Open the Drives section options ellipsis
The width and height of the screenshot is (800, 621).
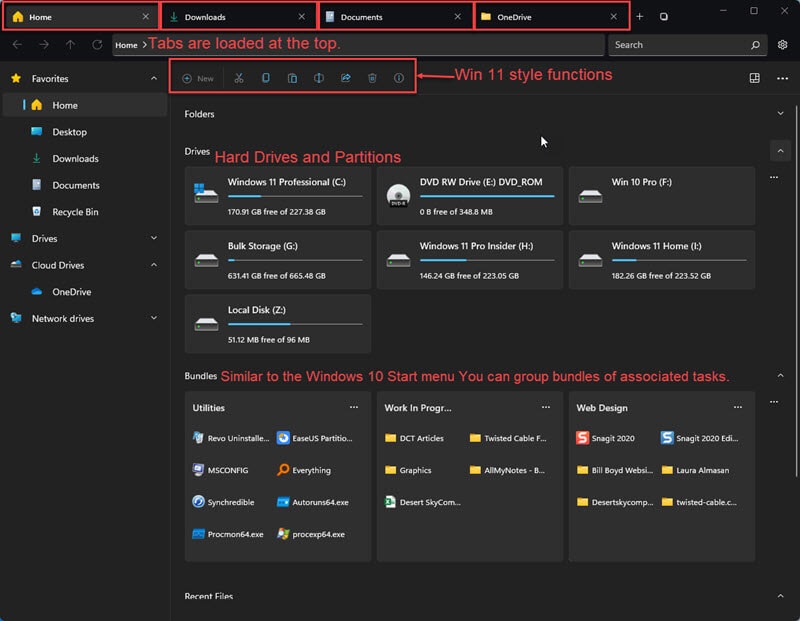[x=774, y=177]
